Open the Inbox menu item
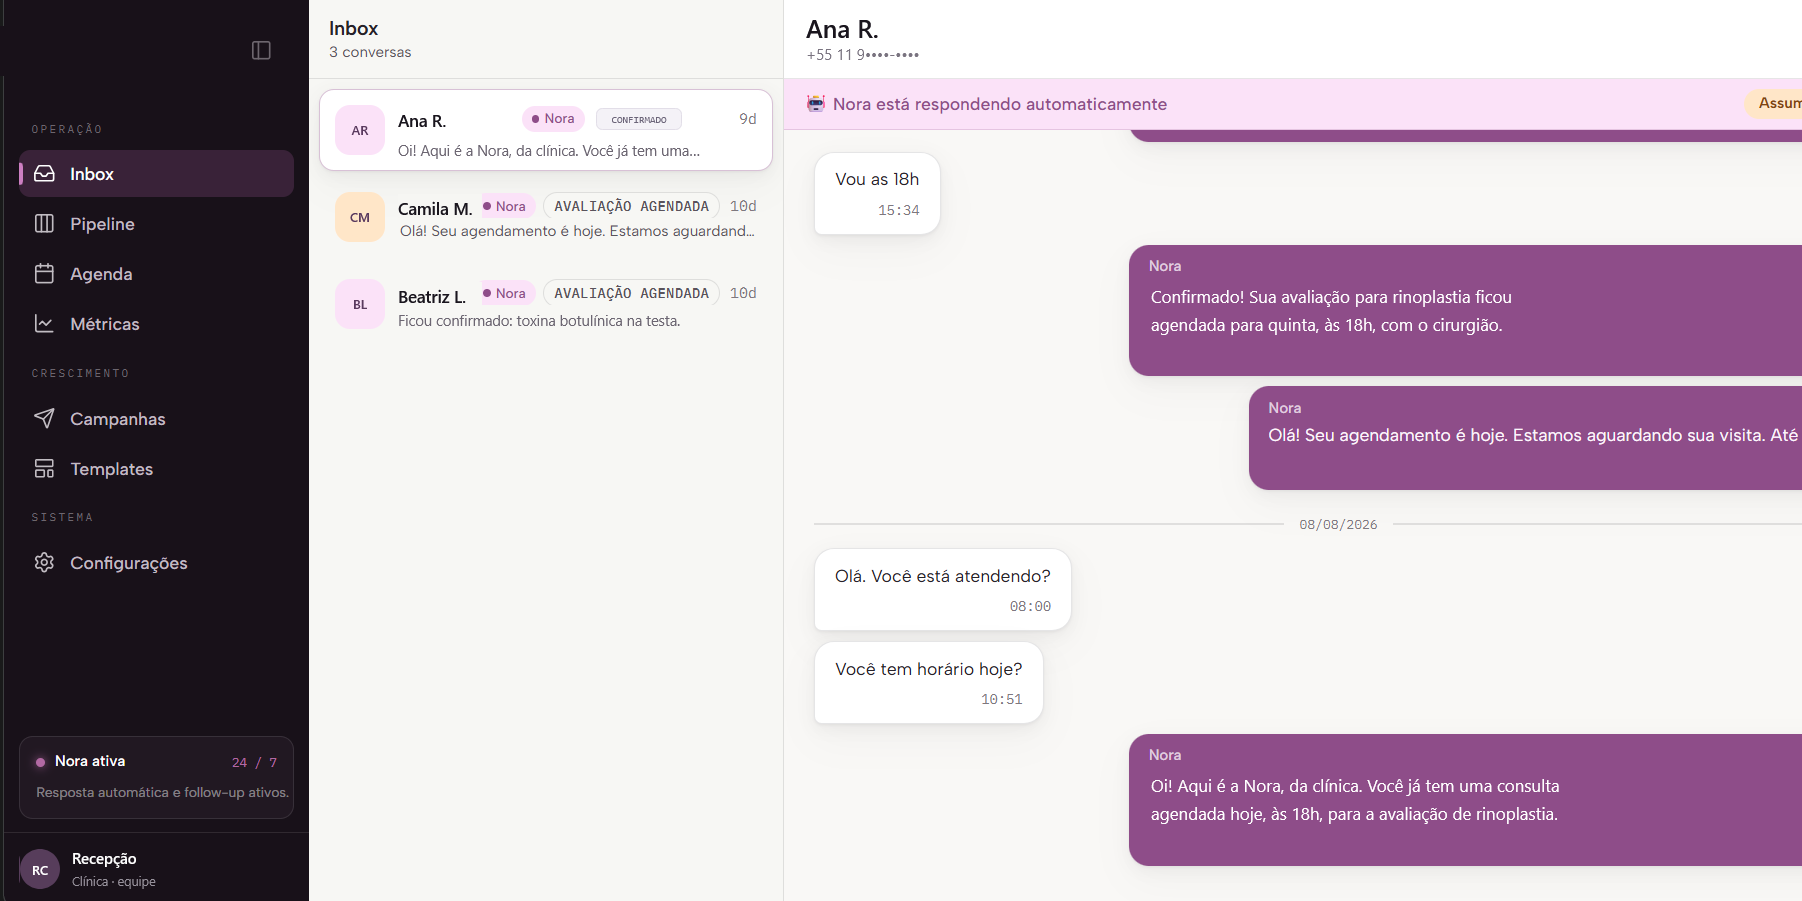The image size is (1802, 901). pyautogui.click(x=156, y=174)
